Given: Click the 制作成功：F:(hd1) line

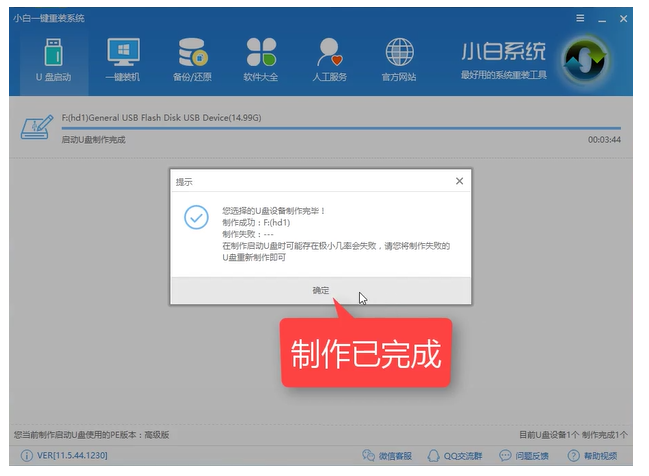Looking at the screenshot, I should [256, 223].
